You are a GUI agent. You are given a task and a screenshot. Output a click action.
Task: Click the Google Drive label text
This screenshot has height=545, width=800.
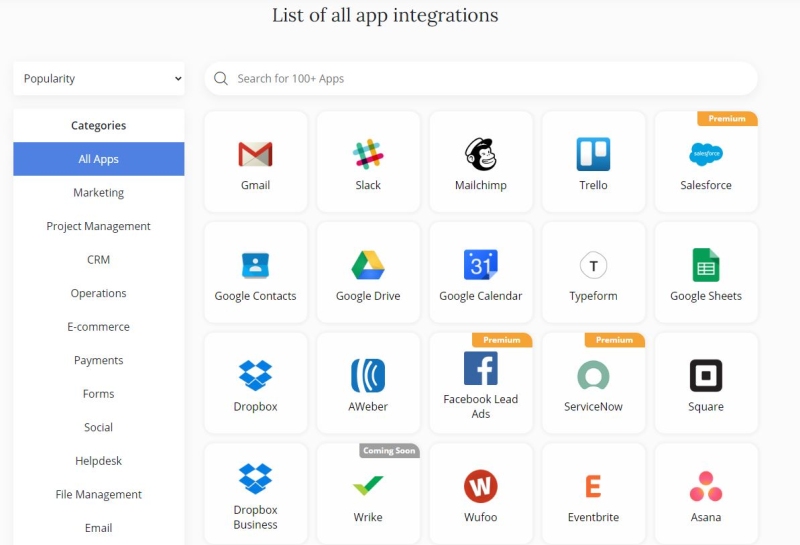(x=368, y=296)
